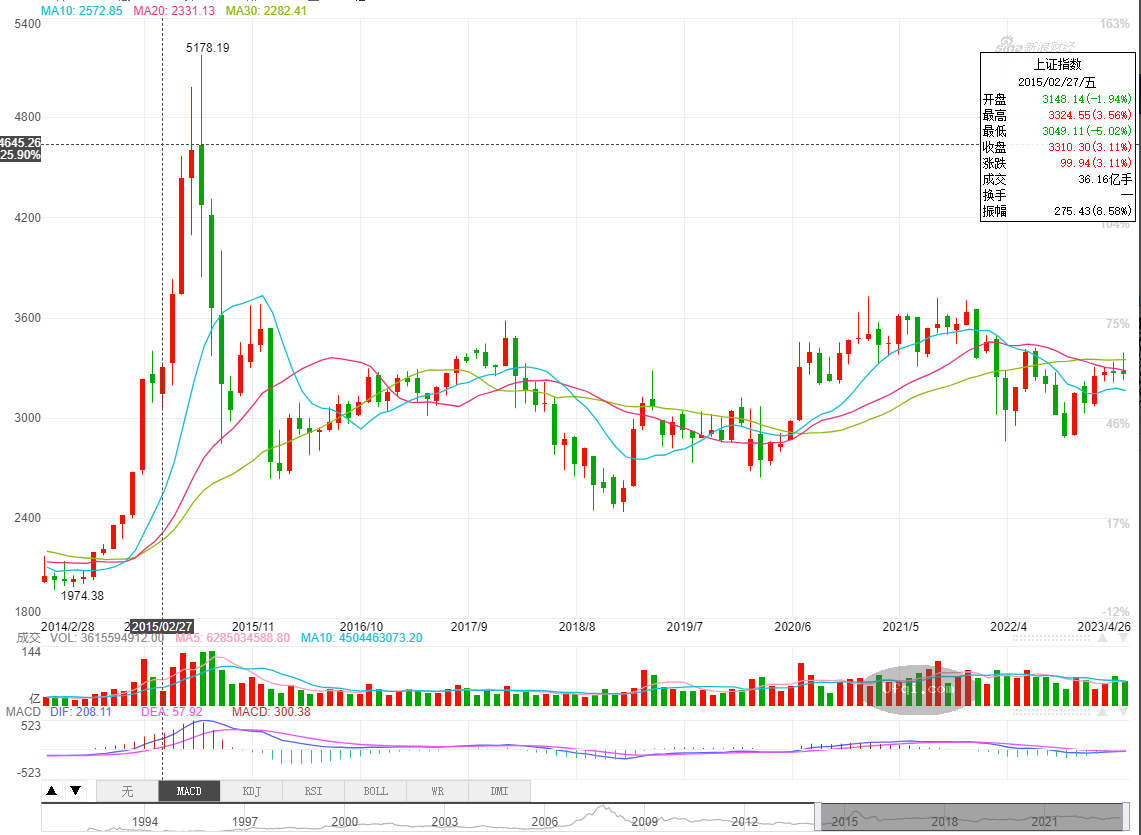The height and width of the screenshot is (835, 1141).
Task: Click the left handle of timeline range
Action: point(818,817)
